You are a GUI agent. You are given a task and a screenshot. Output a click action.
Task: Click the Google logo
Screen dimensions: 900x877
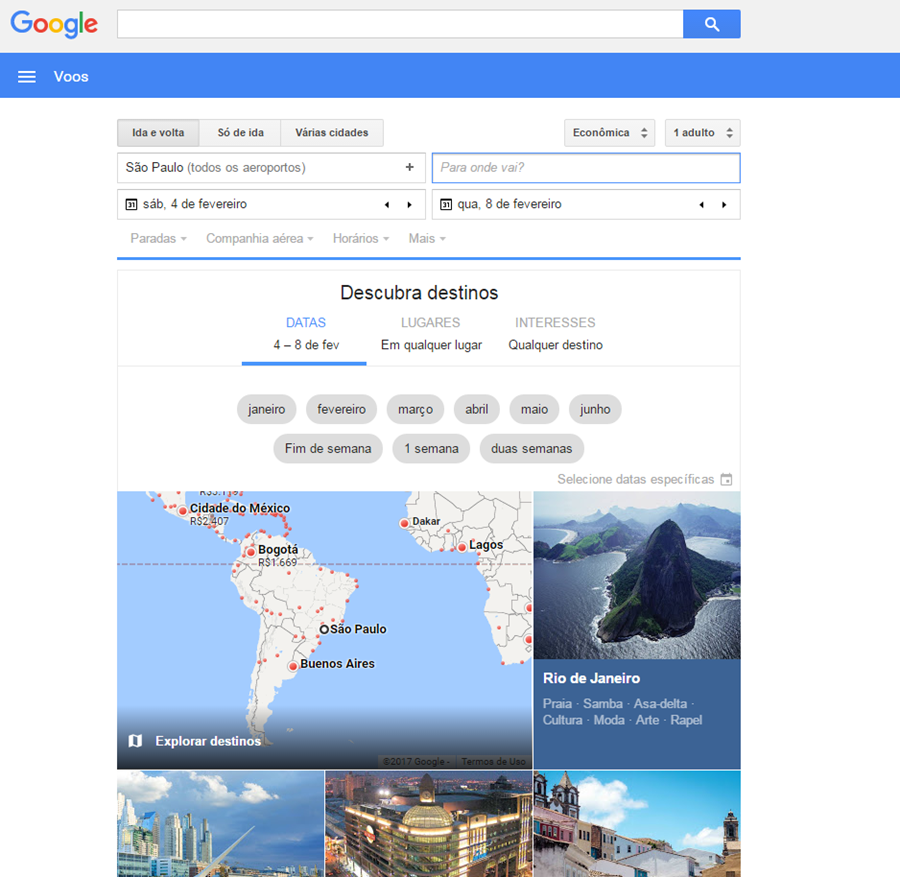coord(54,25)
